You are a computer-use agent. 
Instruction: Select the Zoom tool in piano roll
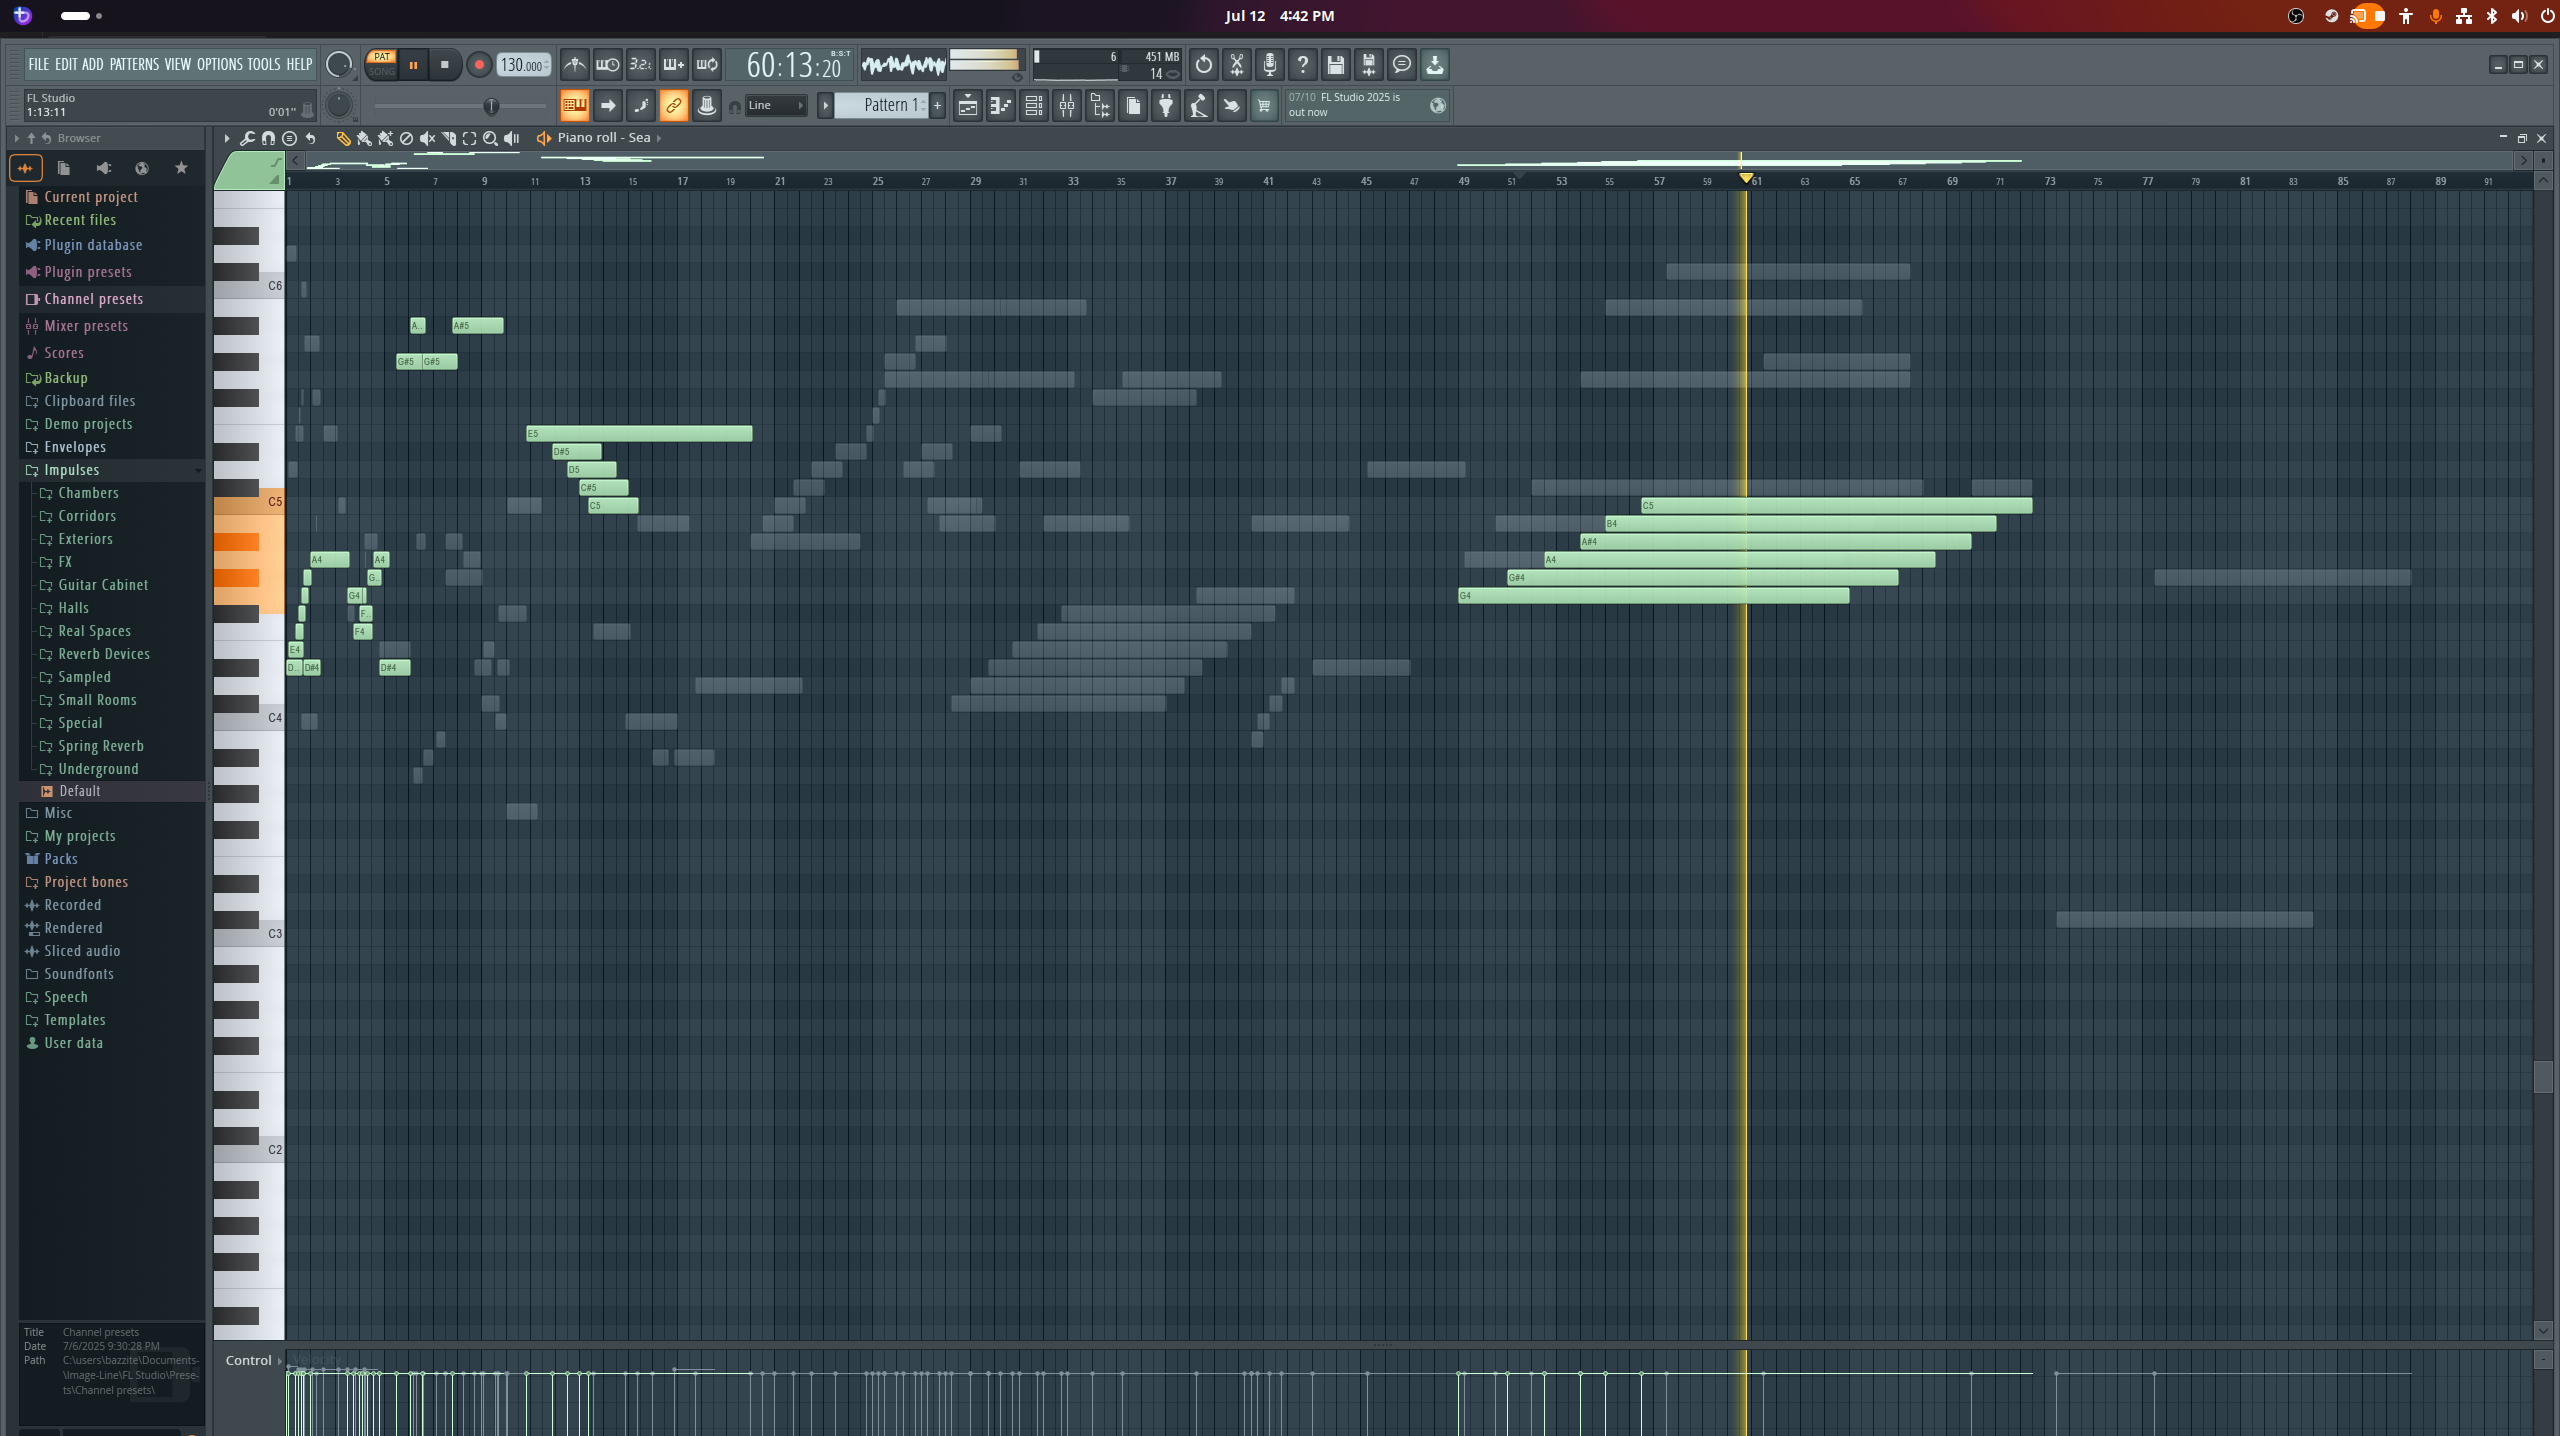click(x=490, y=138)
